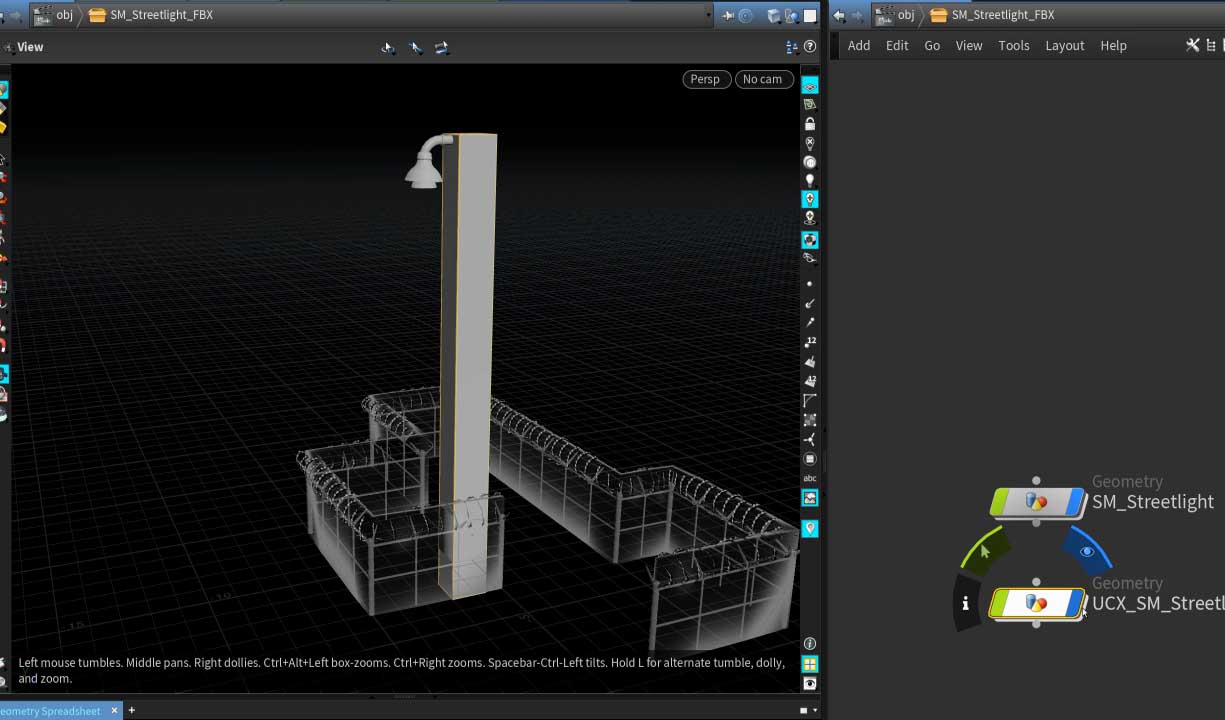Click the tree list view icon in network editor
The width and height of the screenshot is (1225, 720).
[1212, 45]
